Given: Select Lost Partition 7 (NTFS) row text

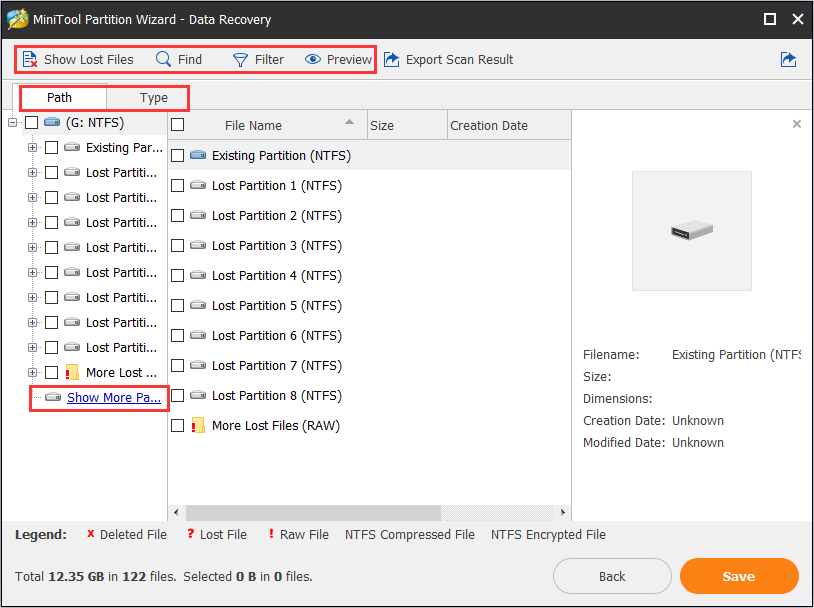Looking at the screenshot, I should (277, 366).
